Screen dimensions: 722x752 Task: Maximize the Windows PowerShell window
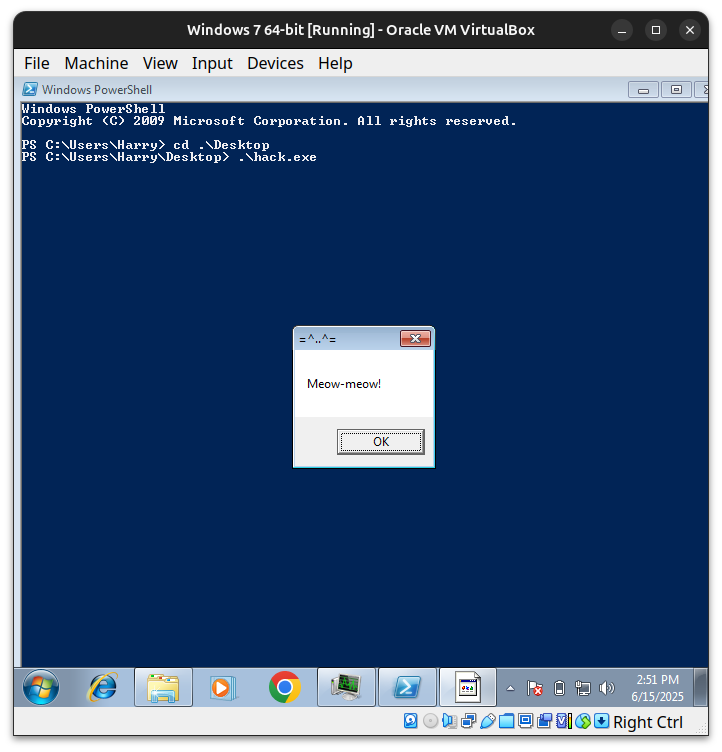click(x=676, y=90)
